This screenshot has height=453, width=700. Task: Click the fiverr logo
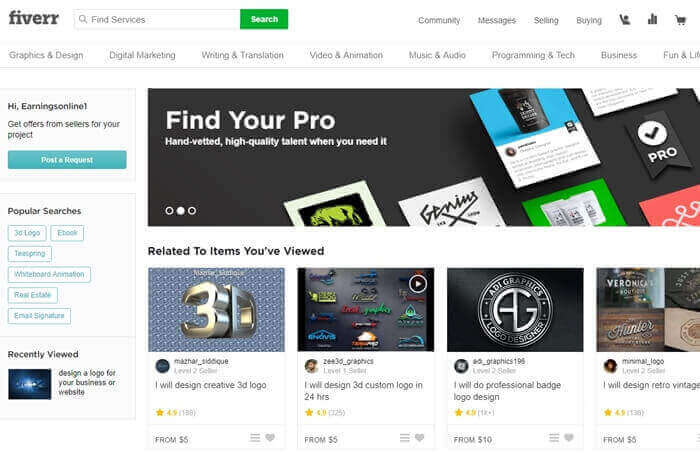[34, 18]
